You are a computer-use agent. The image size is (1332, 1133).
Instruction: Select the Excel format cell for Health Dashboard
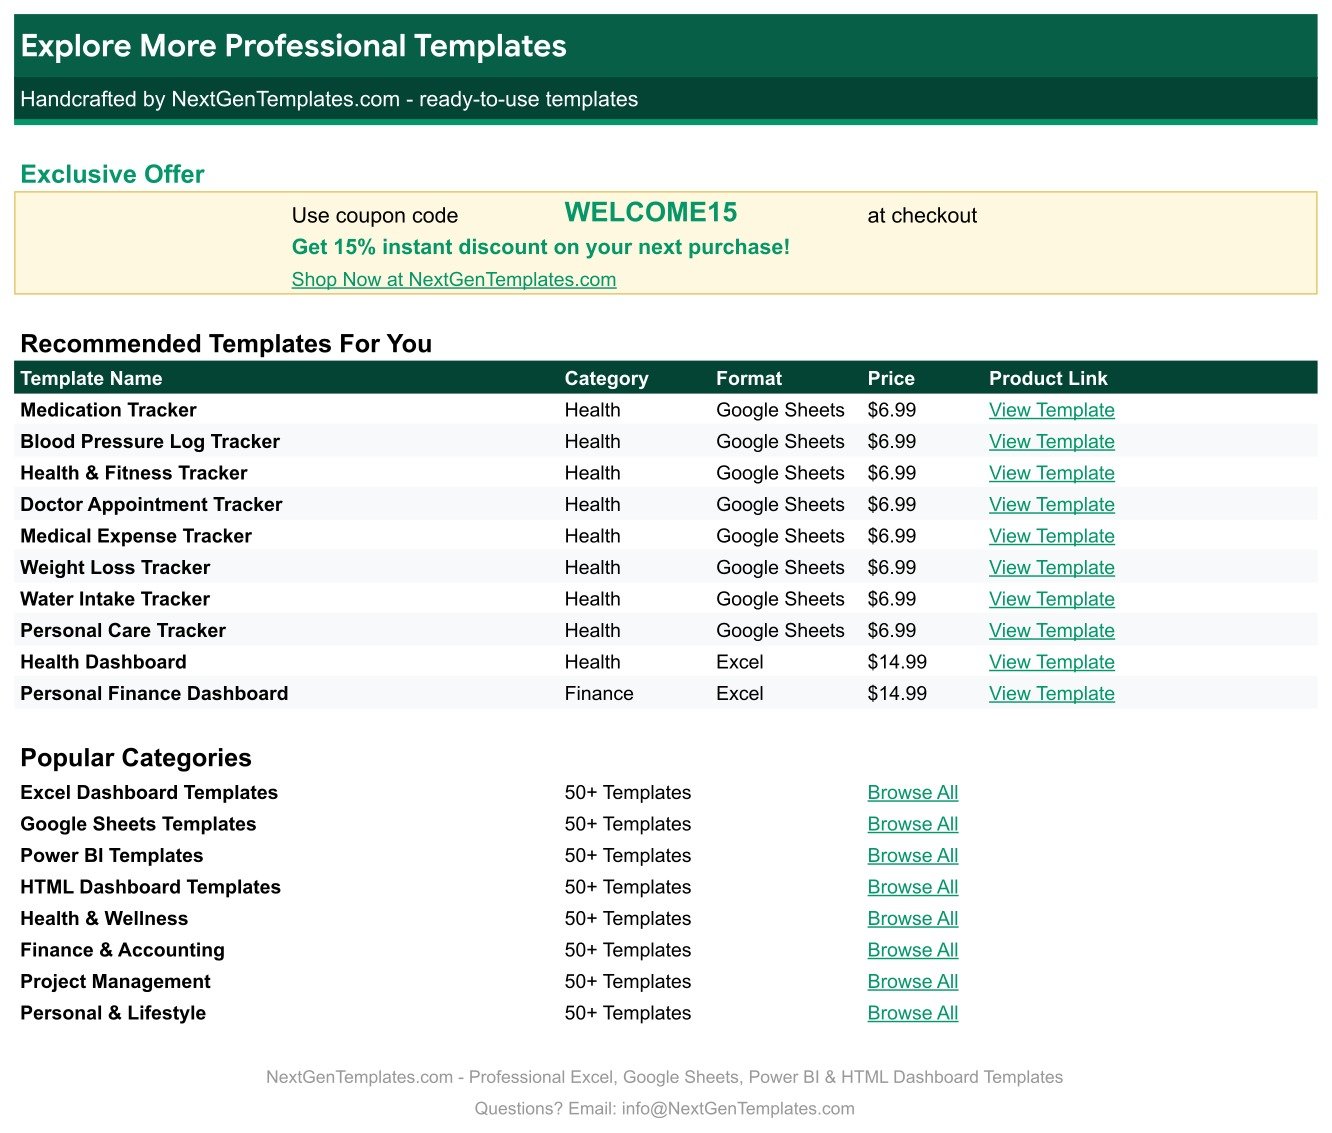[739, 662]
